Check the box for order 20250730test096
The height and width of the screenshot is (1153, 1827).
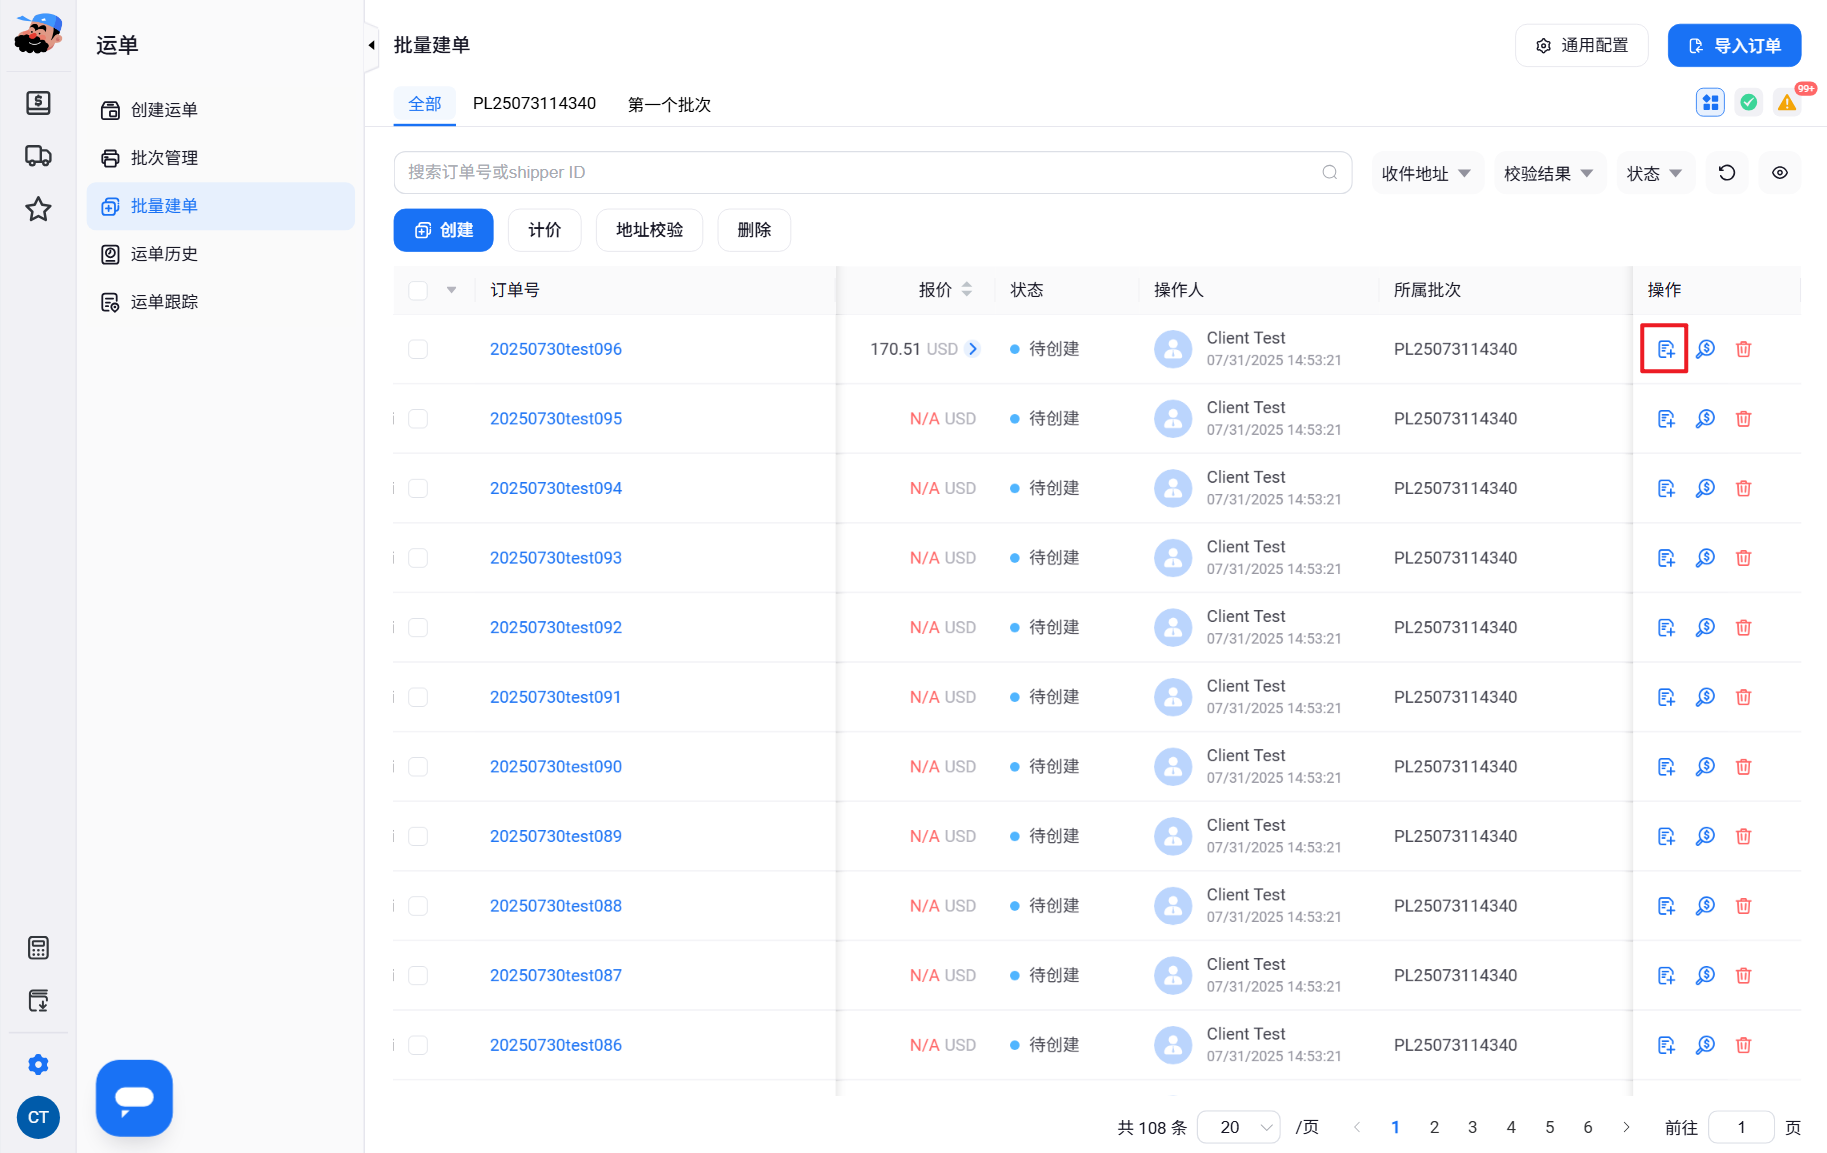tap(418, 349)
